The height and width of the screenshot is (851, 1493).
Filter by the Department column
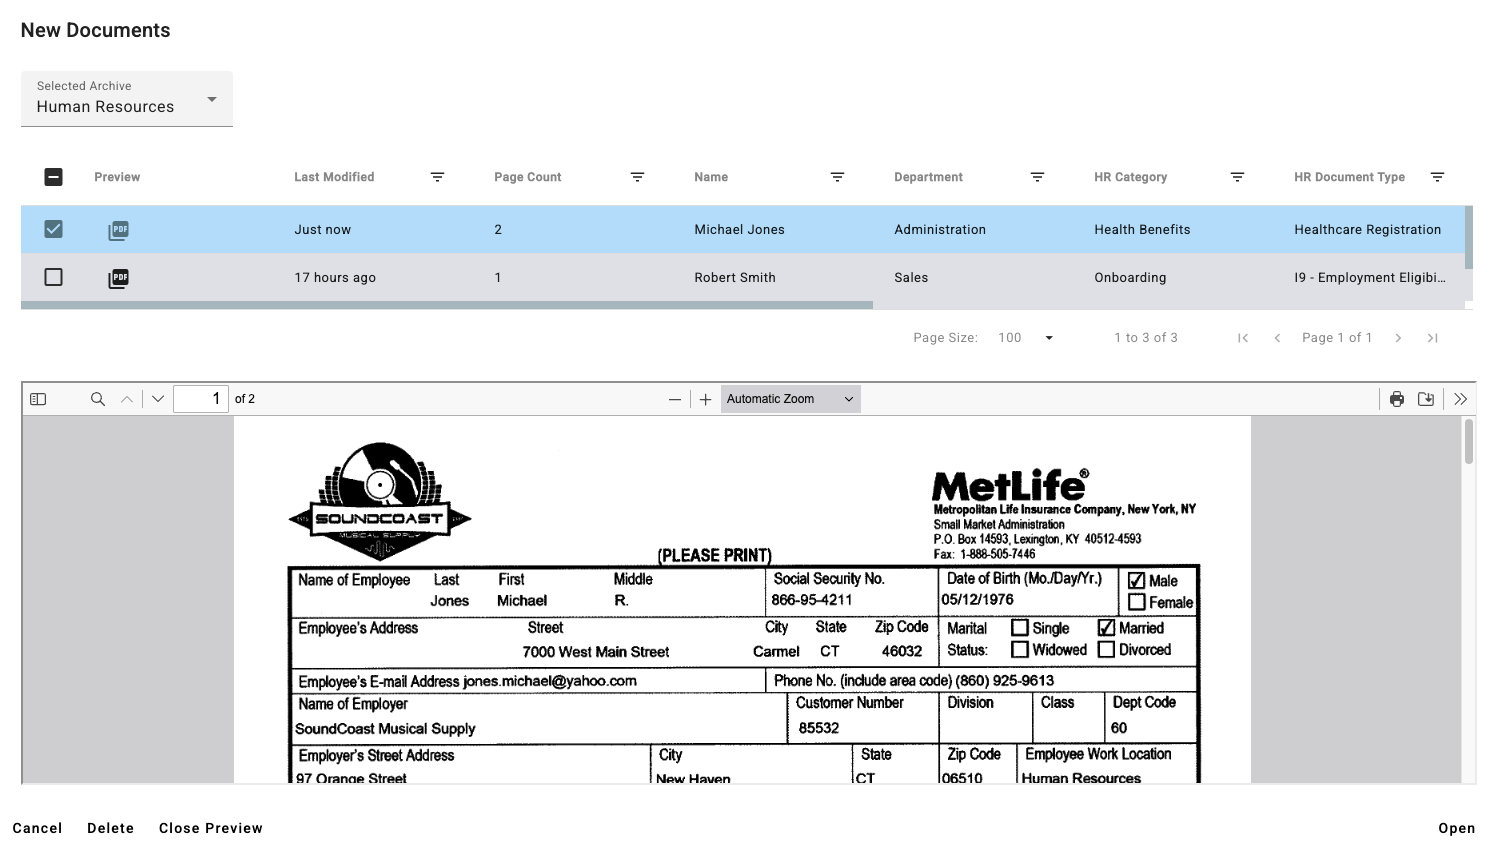[1037, 176]
